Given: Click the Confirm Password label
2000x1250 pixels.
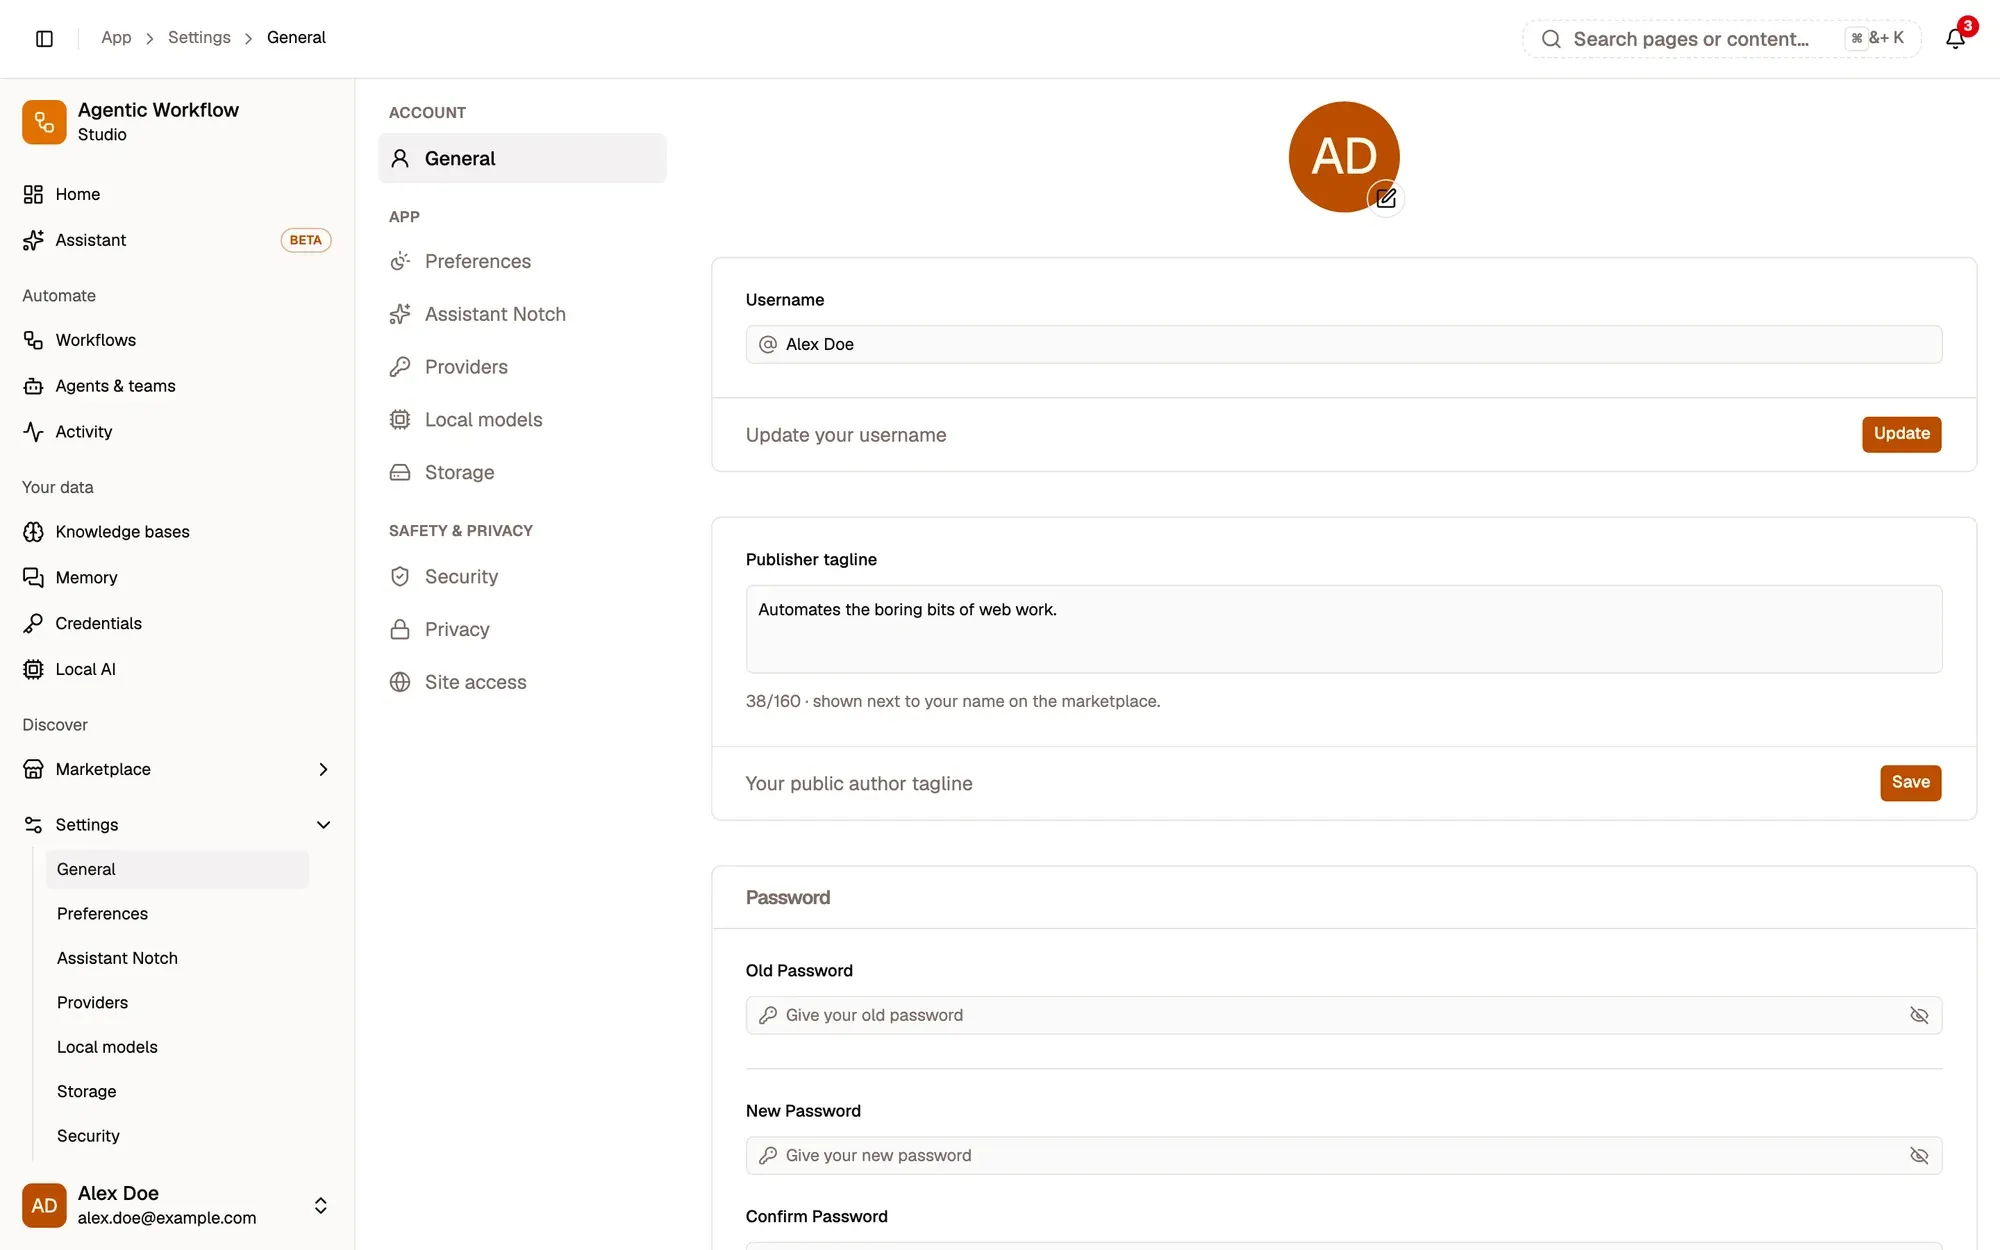Looking at the screenshot, I should 817,1217.
